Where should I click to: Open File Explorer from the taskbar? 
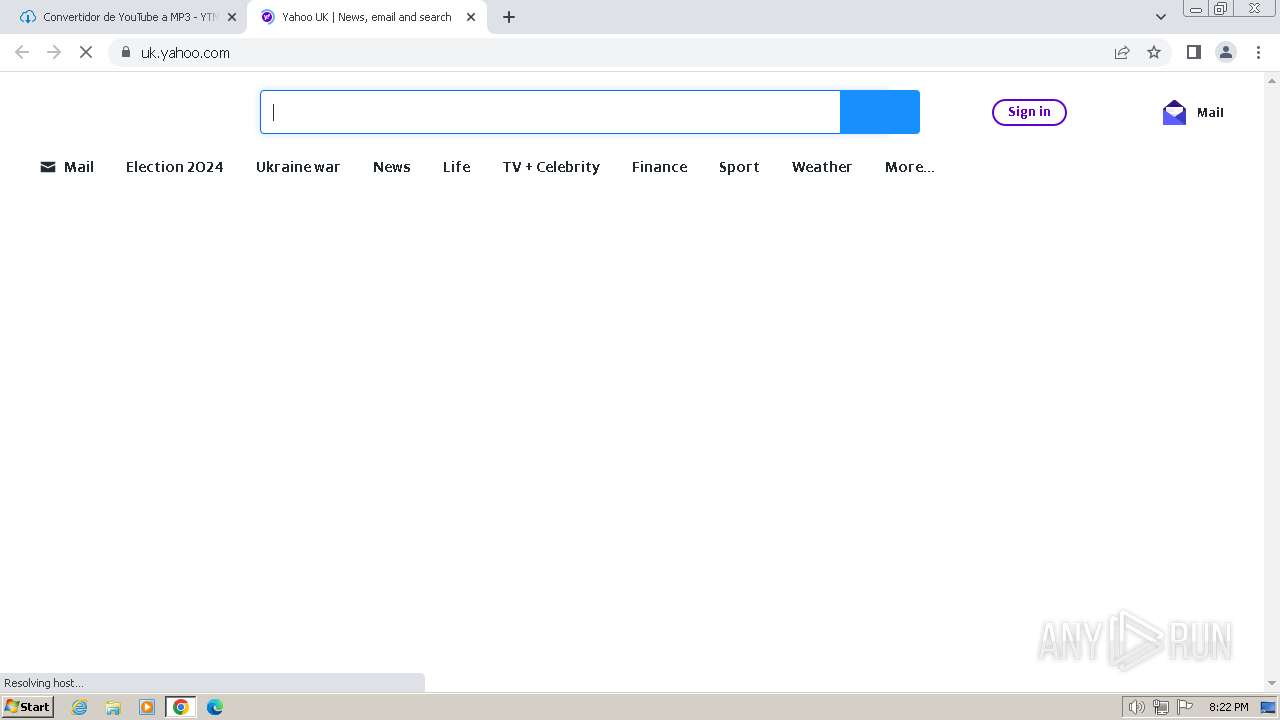pos(113,707)
